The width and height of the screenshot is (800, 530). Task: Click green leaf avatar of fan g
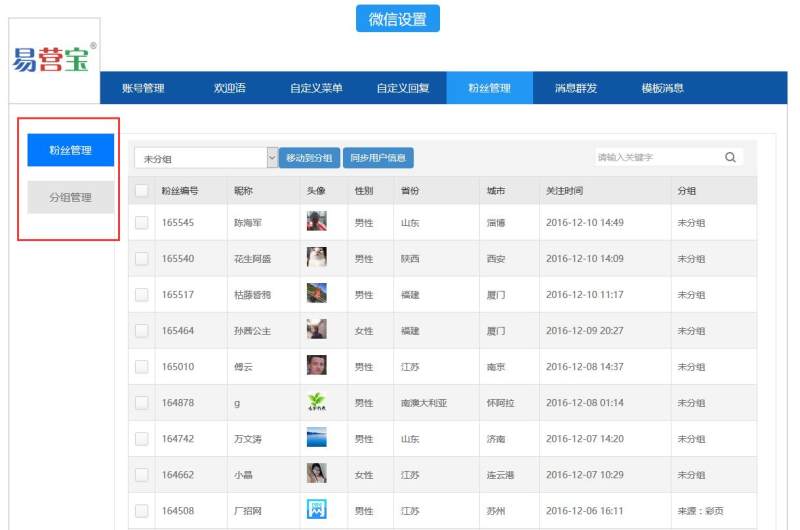[316, 402]
